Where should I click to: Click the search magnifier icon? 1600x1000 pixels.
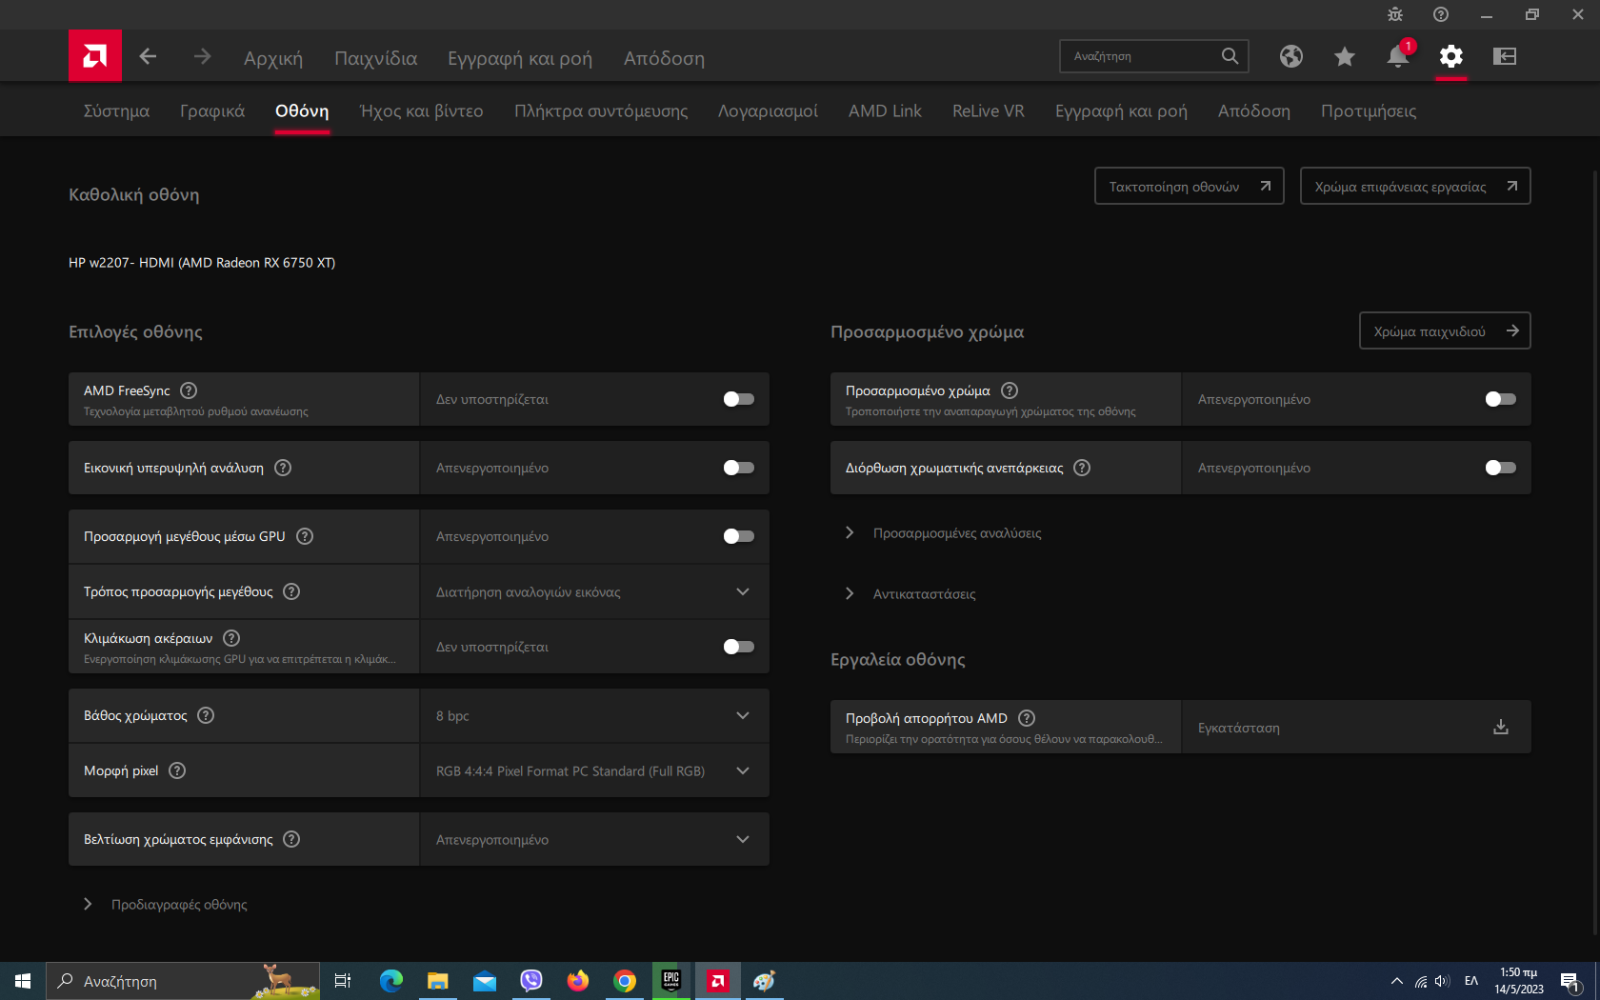(1230, 56)
